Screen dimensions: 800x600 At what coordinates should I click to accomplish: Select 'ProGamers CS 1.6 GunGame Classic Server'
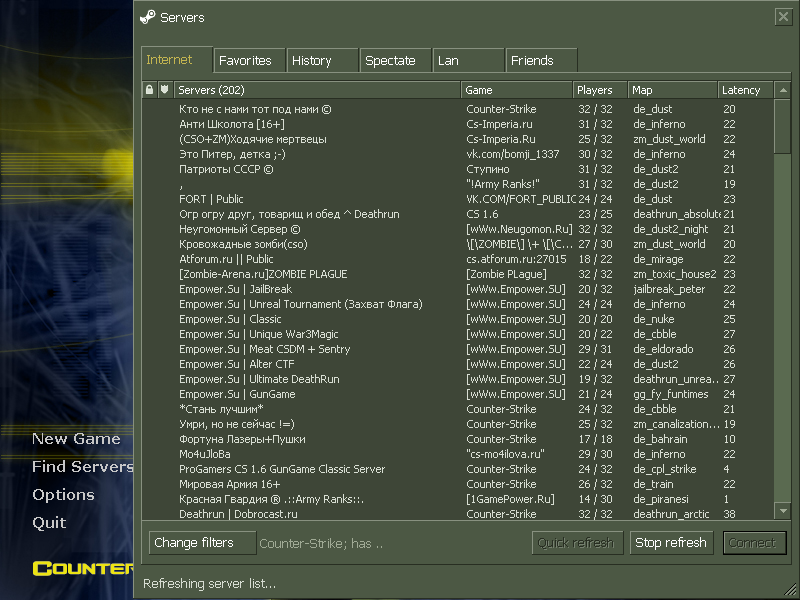coord(458,469)
